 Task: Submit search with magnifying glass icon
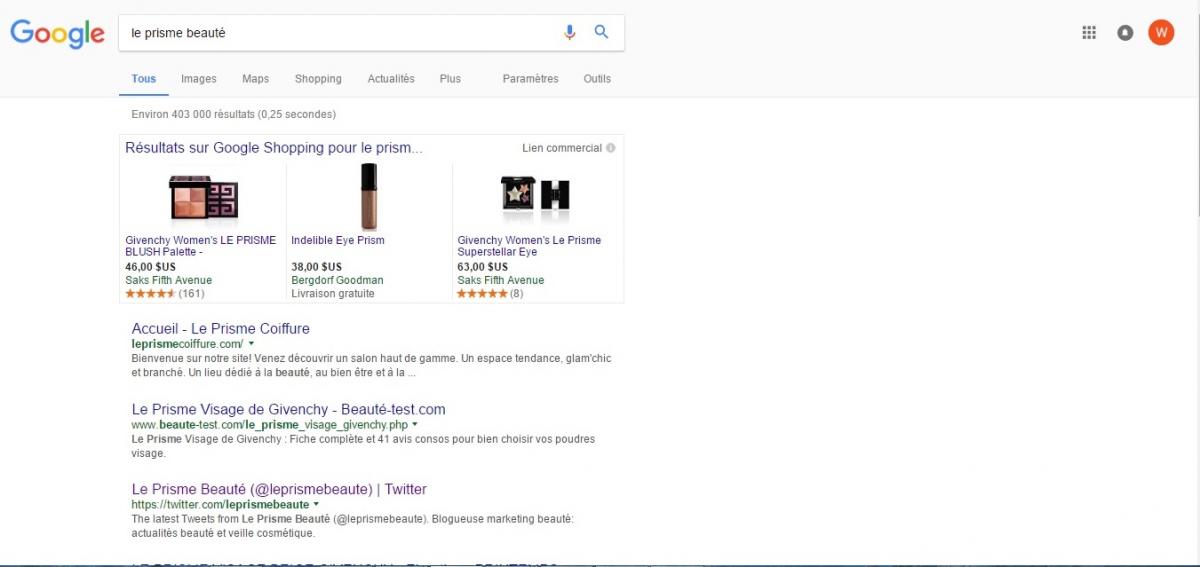(601, 32)
